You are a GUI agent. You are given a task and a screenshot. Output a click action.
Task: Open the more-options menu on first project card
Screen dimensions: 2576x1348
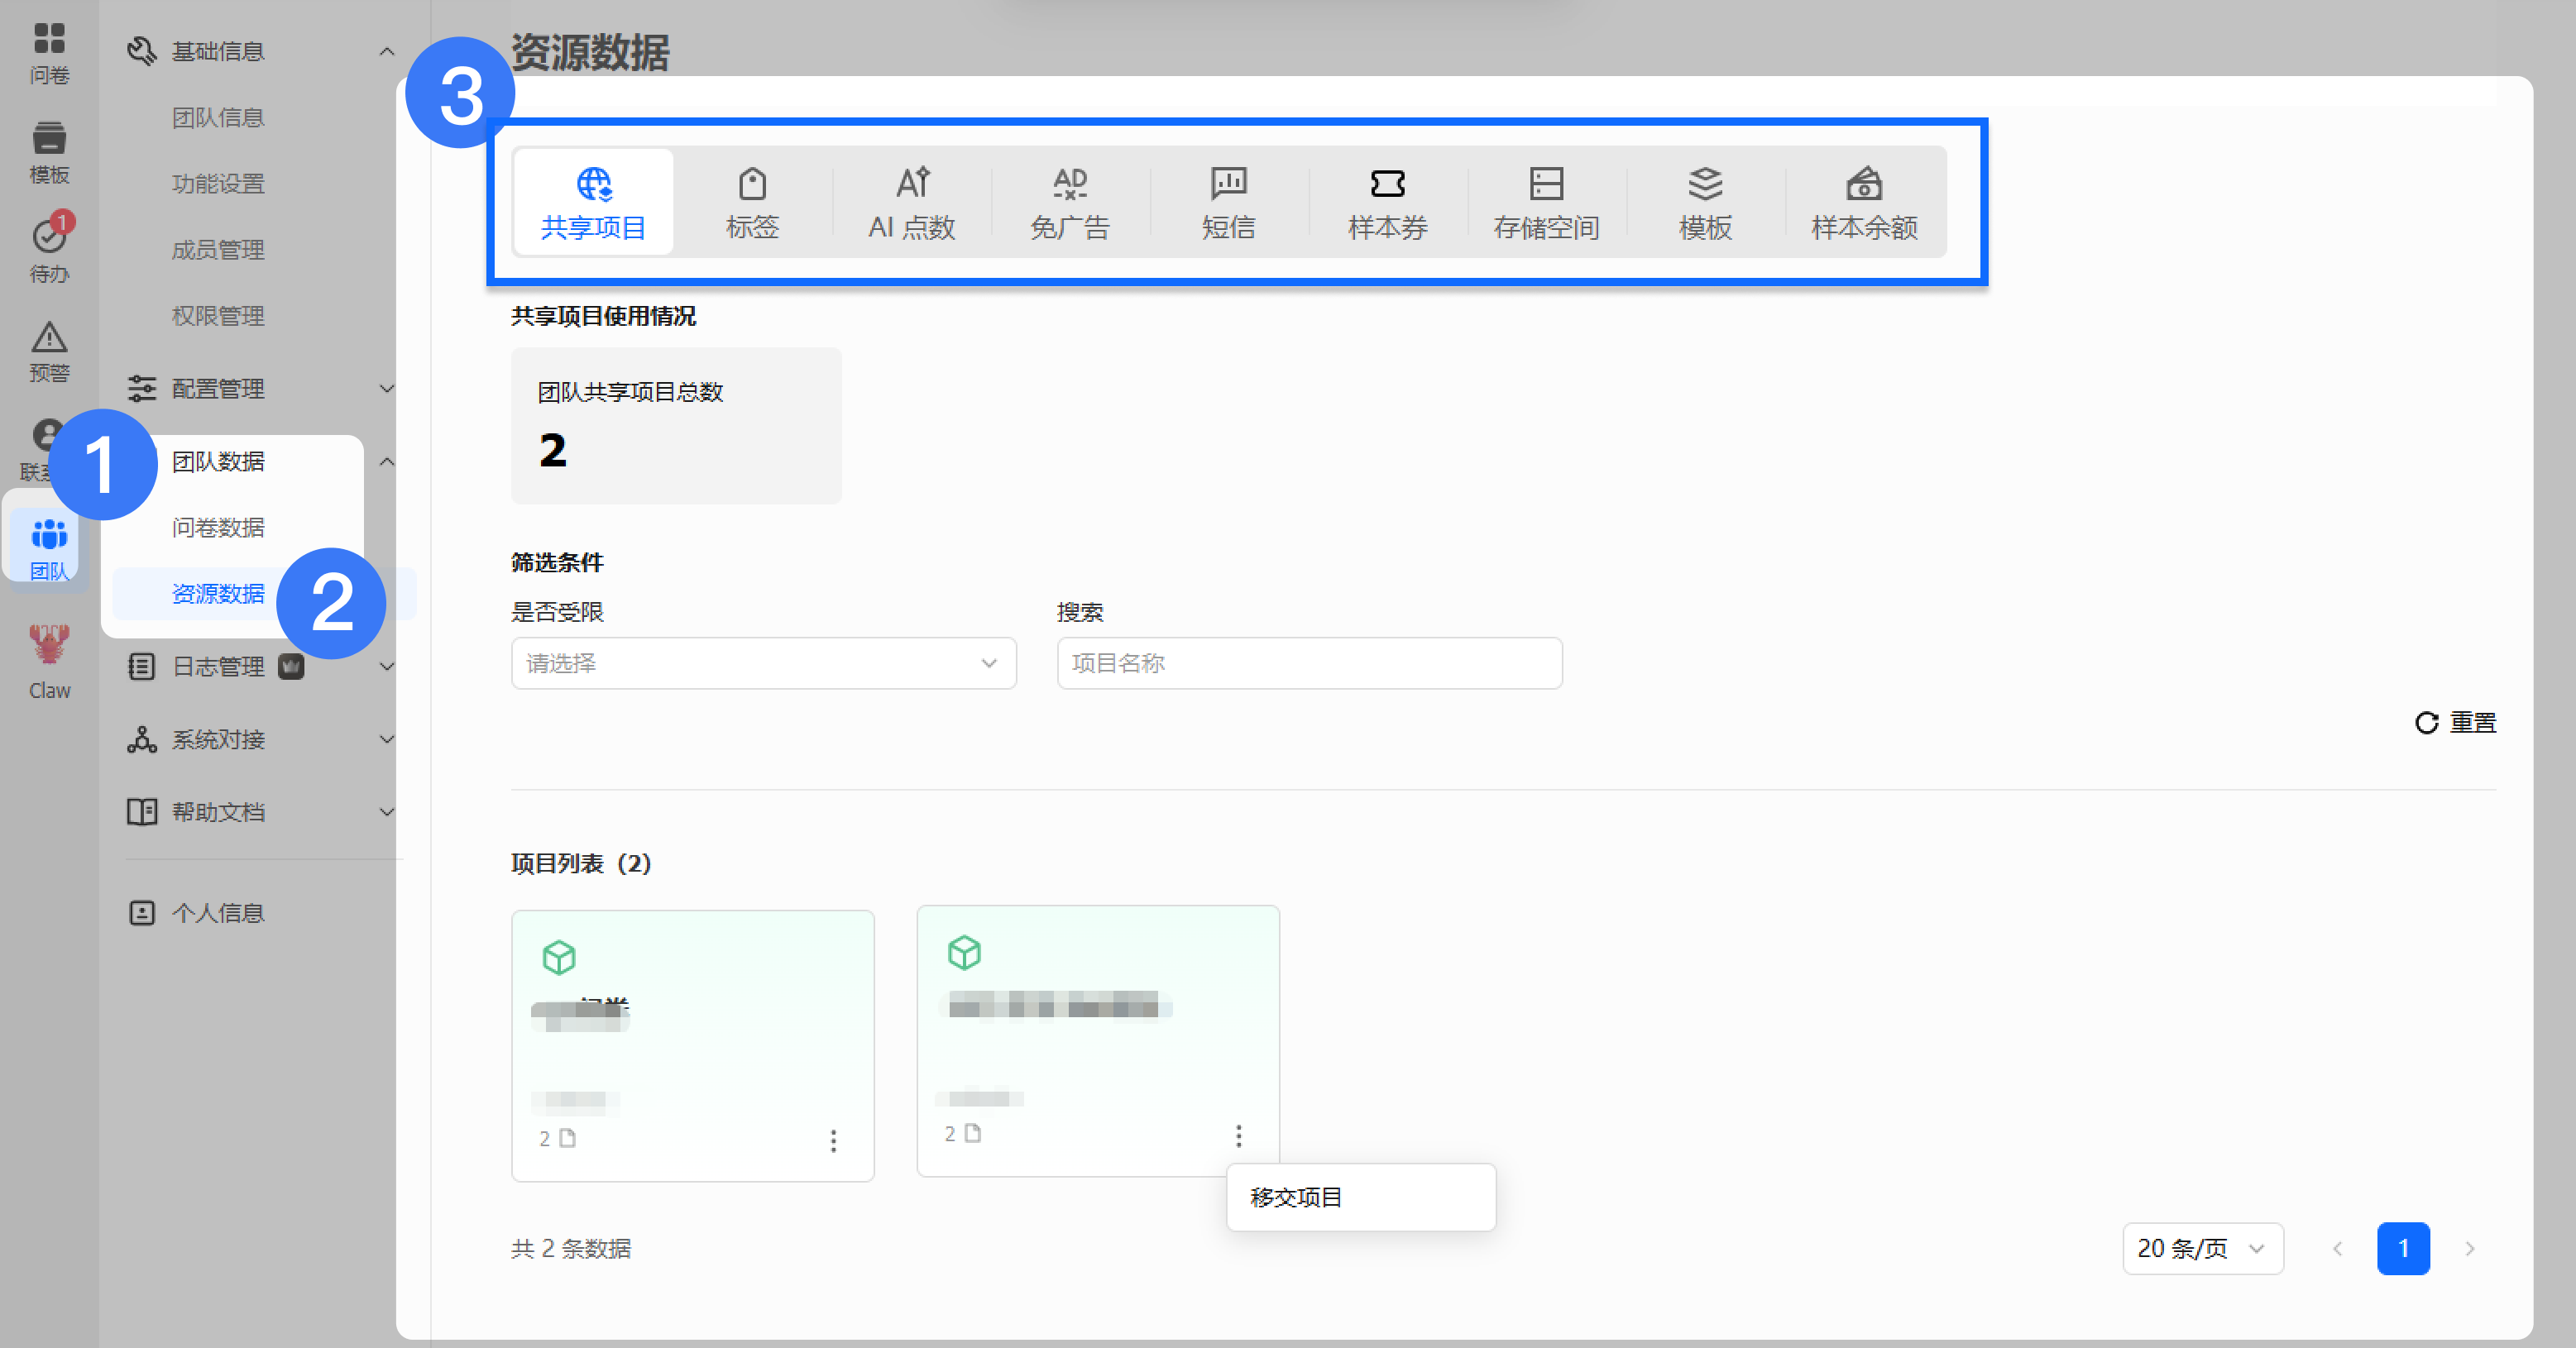833,1141
